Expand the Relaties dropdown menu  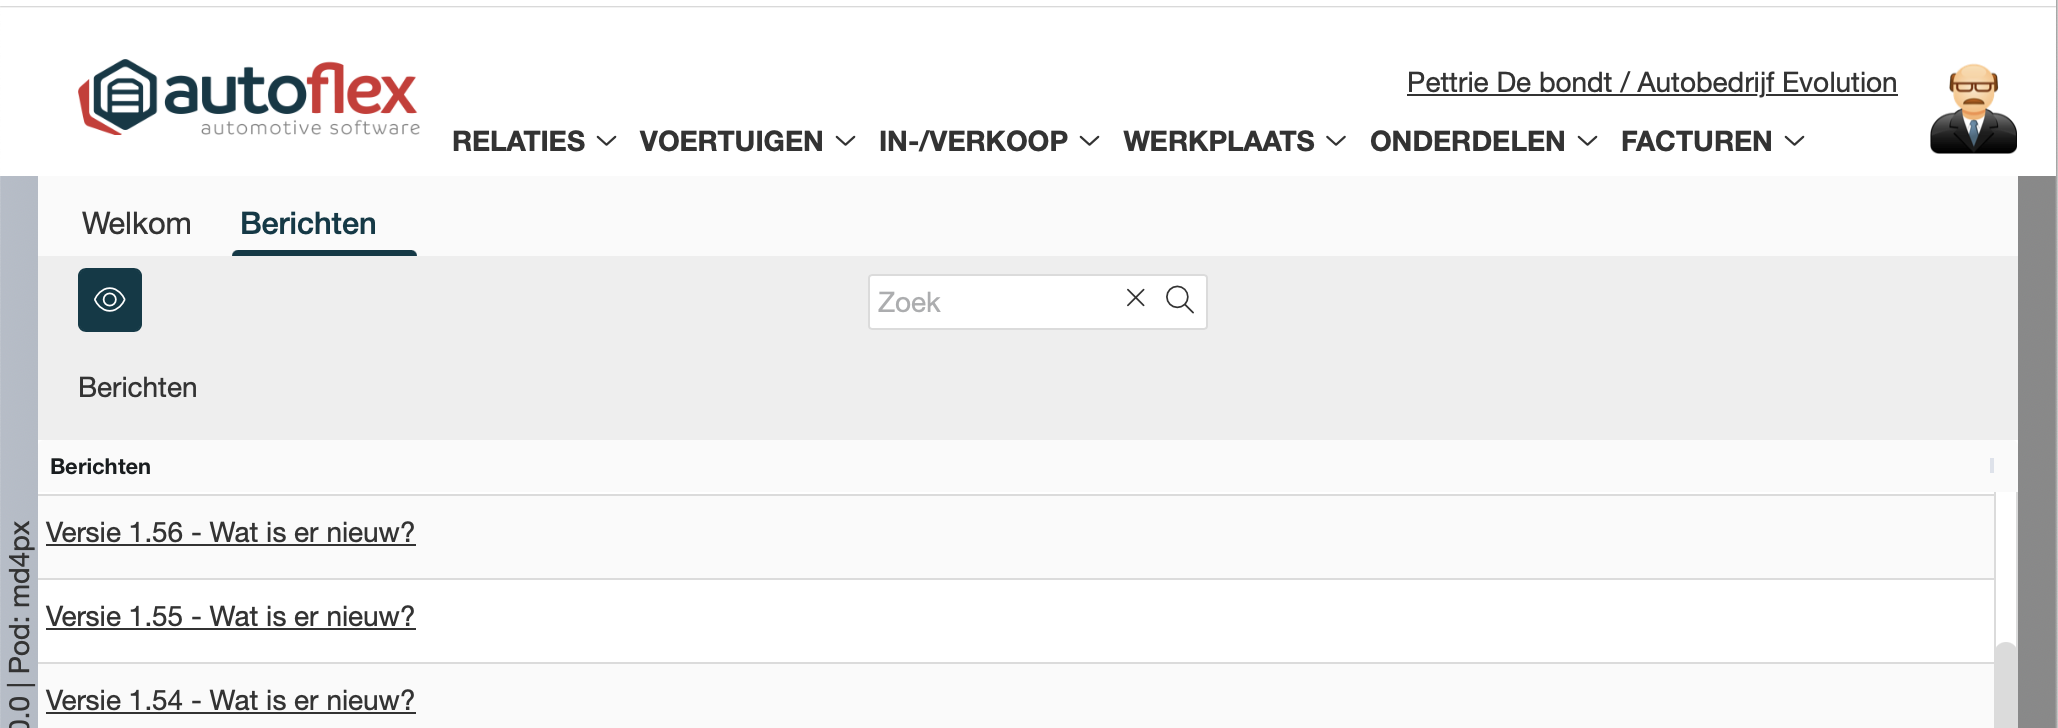click(x=533, y=142)
